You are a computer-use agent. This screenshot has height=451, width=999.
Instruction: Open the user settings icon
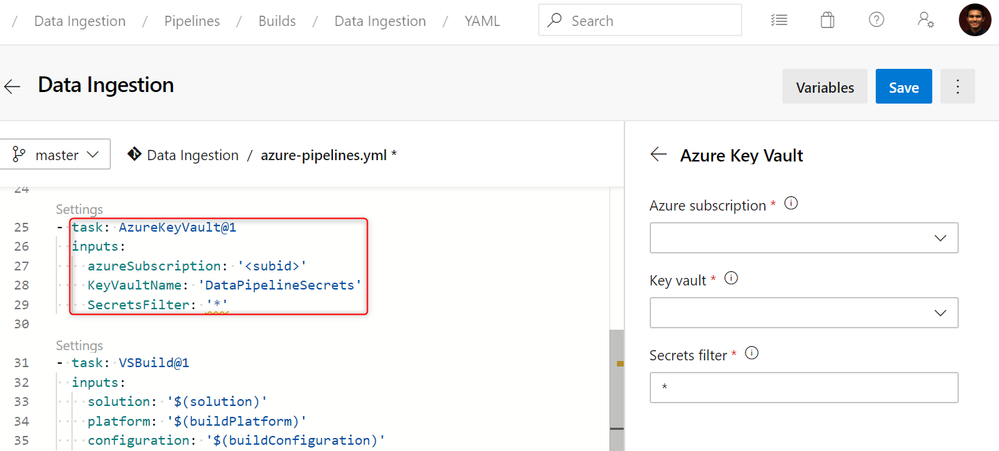925,20
